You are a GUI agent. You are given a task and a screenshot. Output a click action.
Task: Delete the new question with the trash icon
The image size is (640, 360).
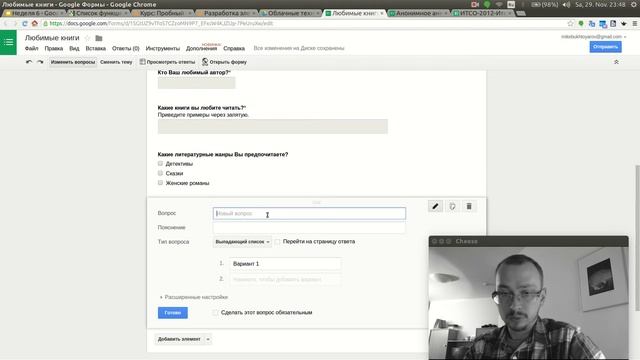click(x=469, y=207)
